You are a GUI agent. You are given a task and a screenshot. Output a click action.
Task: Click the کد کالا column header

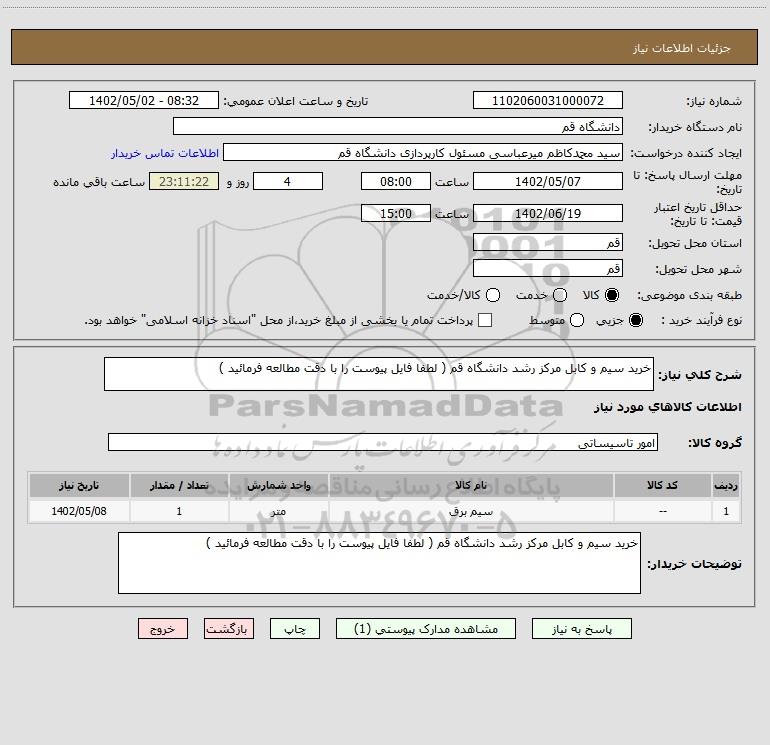tap(662, 485)
